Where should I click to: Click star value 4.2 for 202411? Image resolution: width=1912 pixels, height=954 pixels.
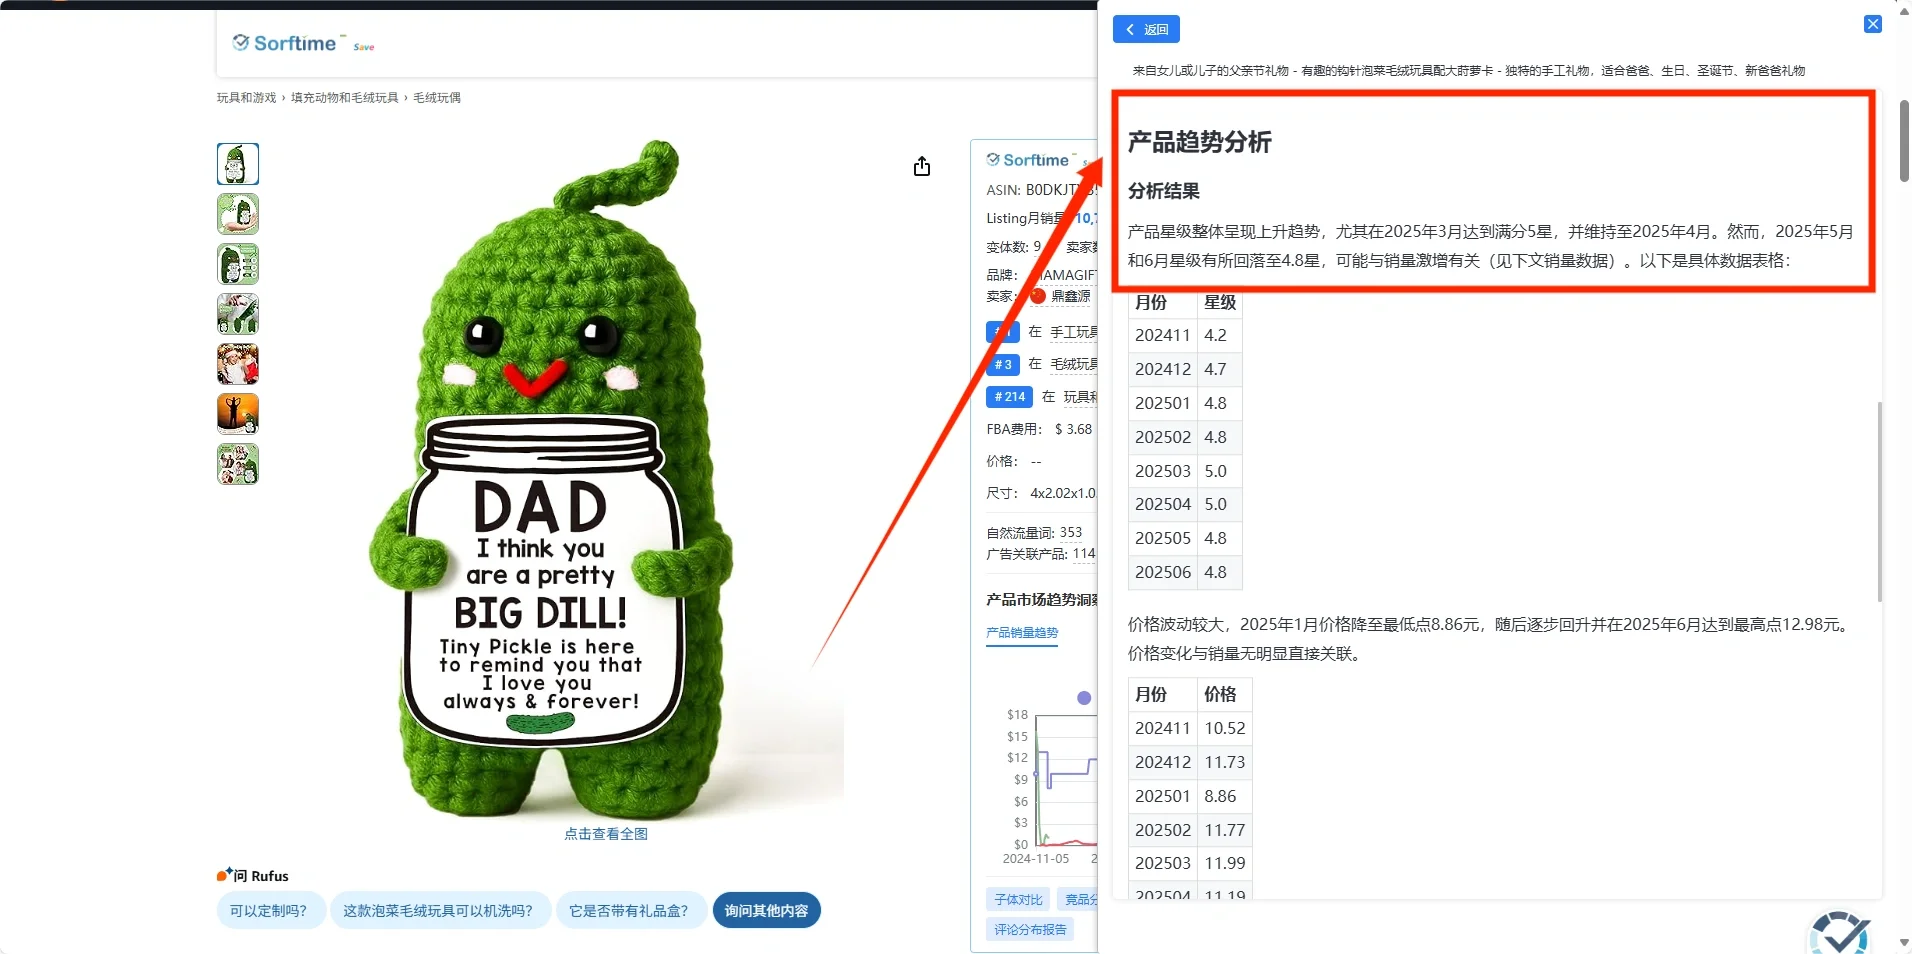(x=1215, y=336)
